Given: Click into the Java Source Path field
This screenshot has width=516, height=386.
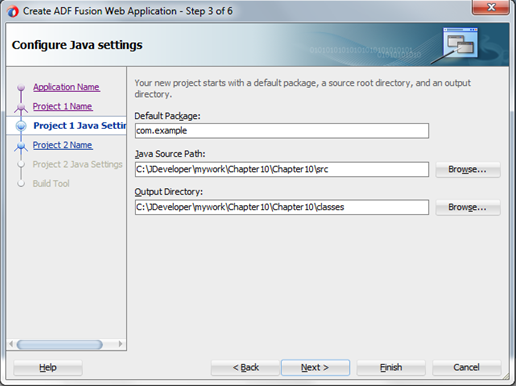Looking at the screenshot, I should (282, 169).
